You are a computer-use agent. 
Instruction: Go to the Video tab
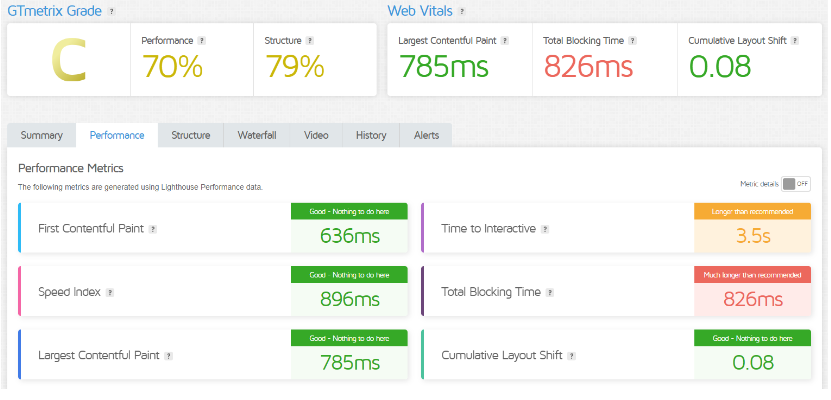[316, 135]
